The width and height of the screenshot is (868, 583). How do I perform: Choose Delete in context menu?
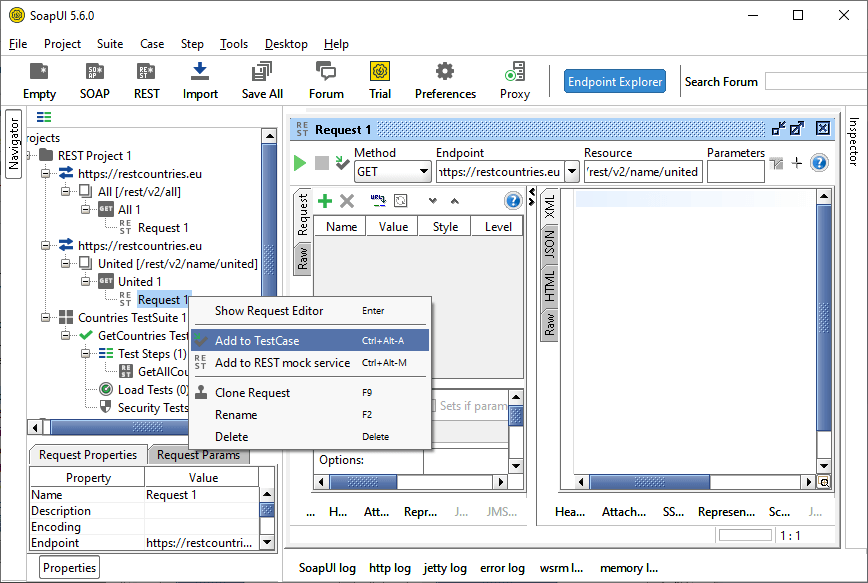309,436
